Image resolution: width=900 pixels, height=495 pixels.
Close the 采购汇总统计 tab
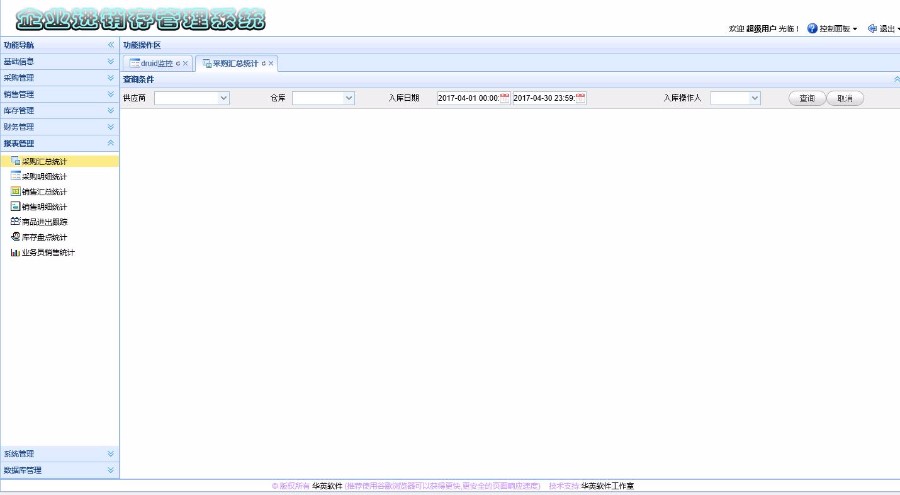271,64
